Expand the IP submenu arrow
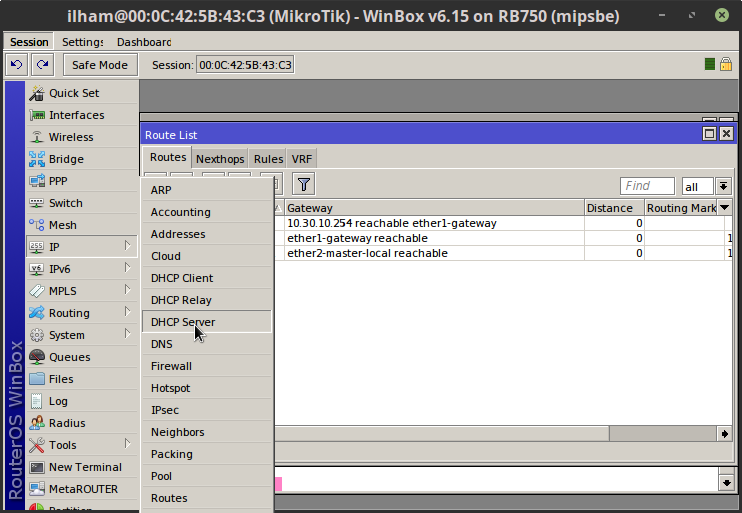 point(127,246)
